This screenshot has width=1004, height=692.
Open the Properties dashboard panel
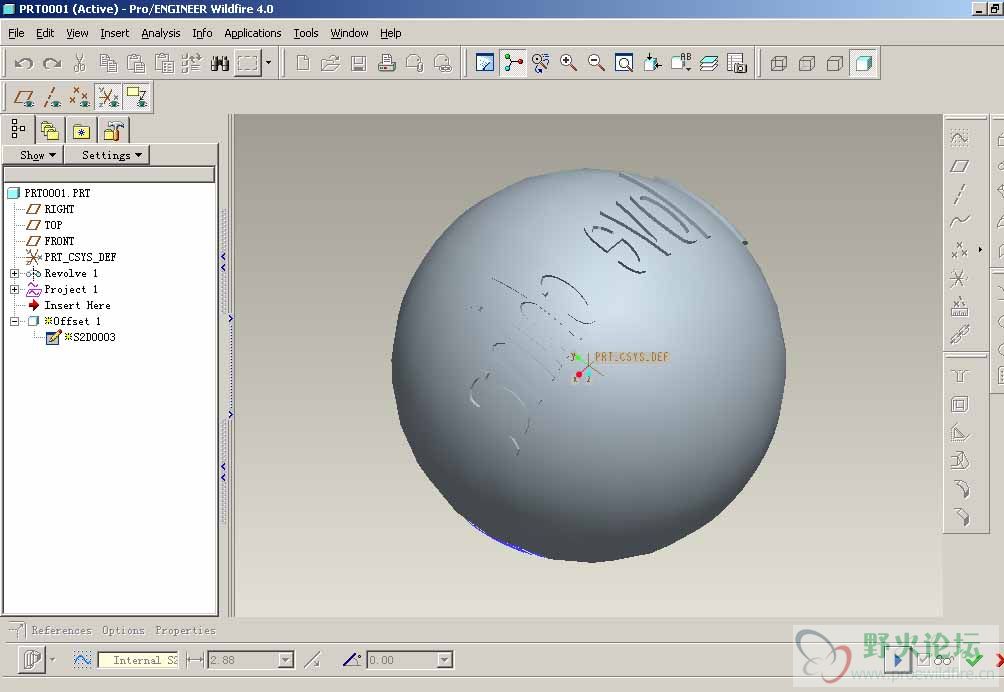(186, 631)
